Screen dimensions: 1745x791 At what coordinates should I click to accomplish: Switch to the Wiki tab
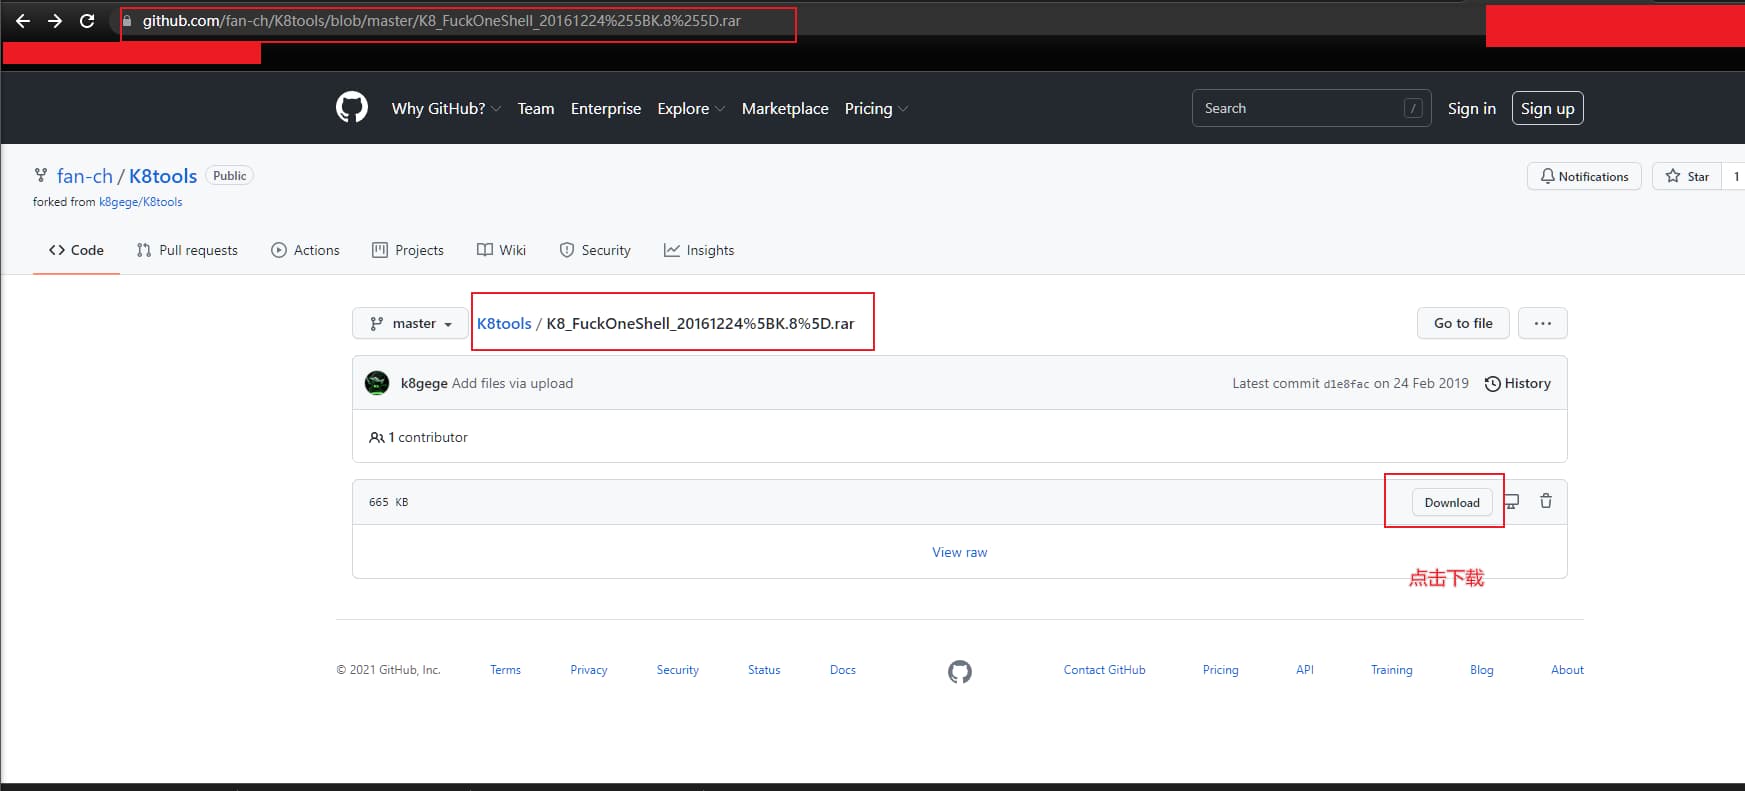click(x=501, y=250)
